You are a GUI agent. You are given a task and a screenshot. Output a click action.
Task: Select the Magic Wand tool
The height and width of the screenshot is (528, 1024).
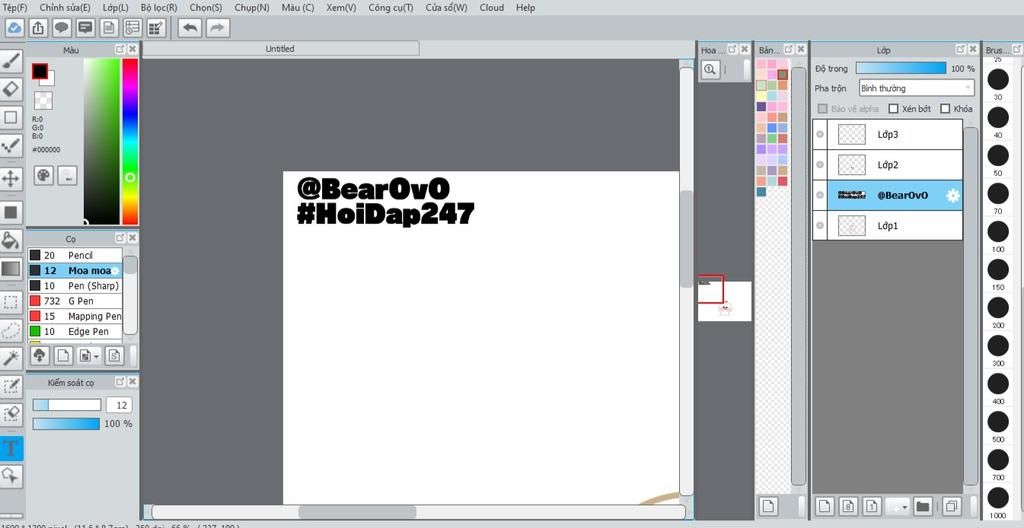11,358
